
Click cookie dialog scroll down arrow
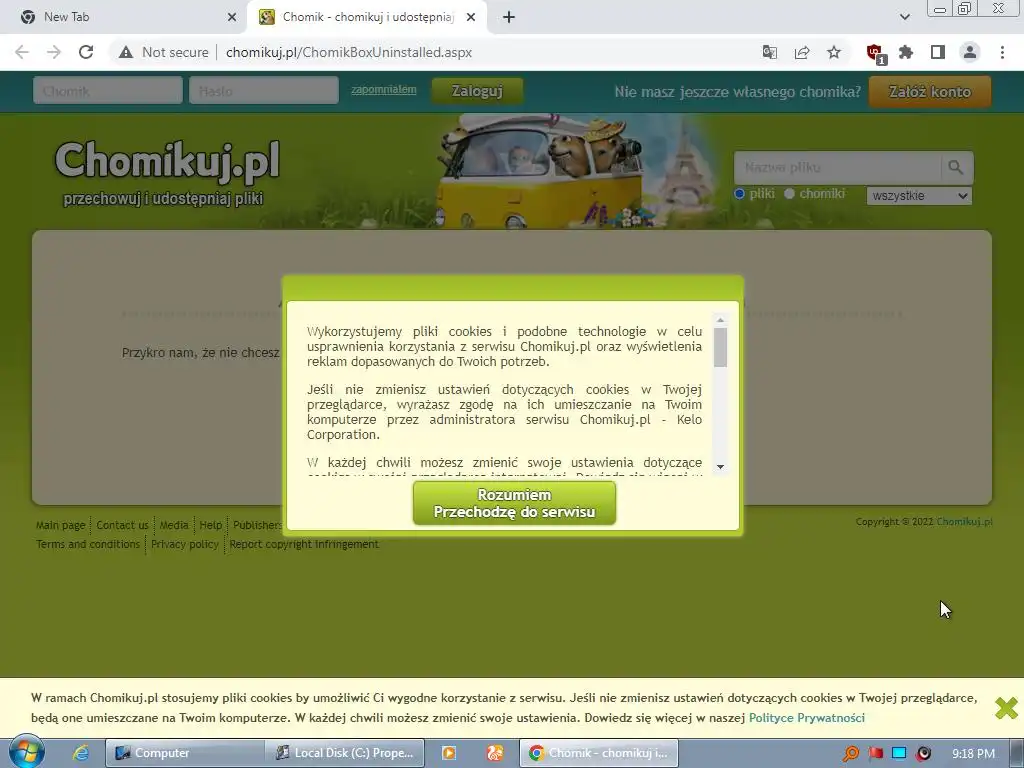pos(720,466)
